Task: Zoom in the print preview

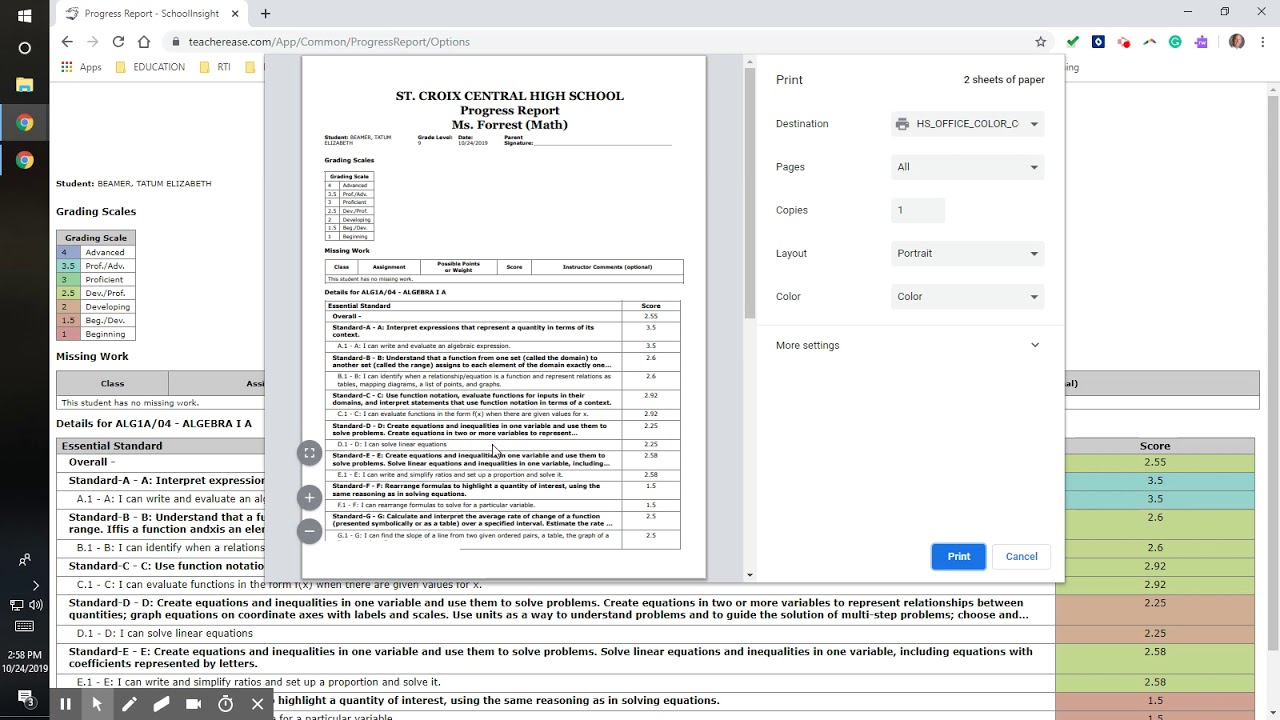Action: [310, 497]
